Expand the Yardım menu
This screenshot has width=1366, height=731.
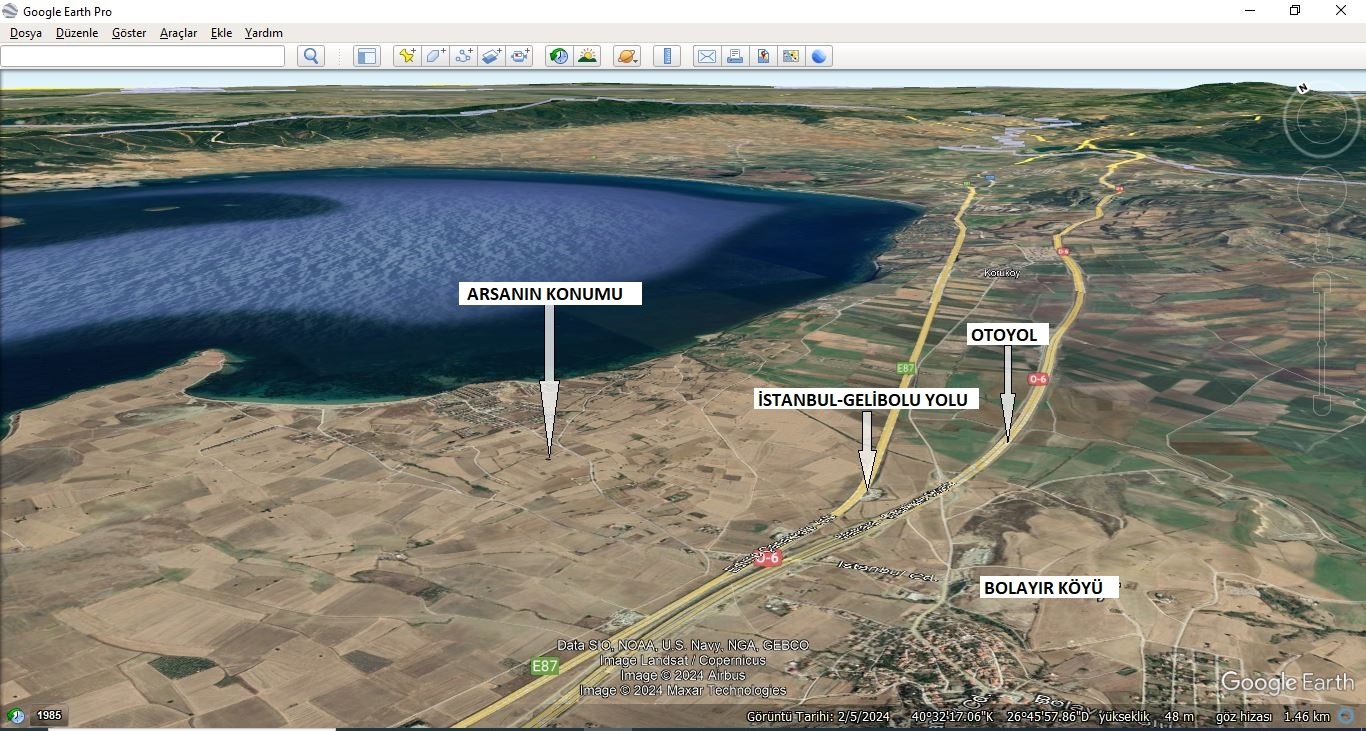264,33
